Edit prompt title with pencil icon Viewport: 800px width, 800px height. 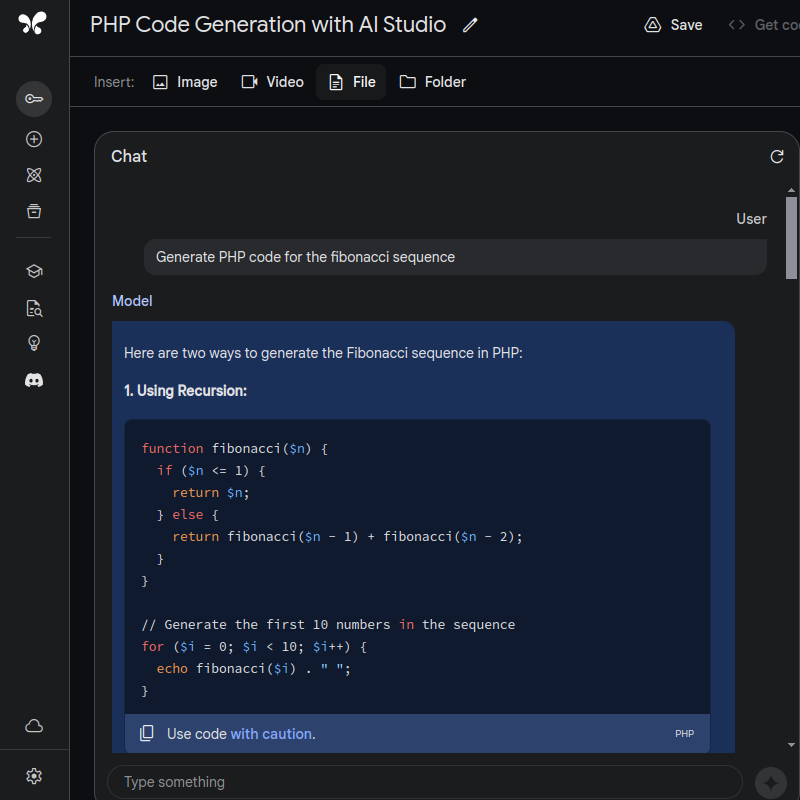[x=470, y=25]
